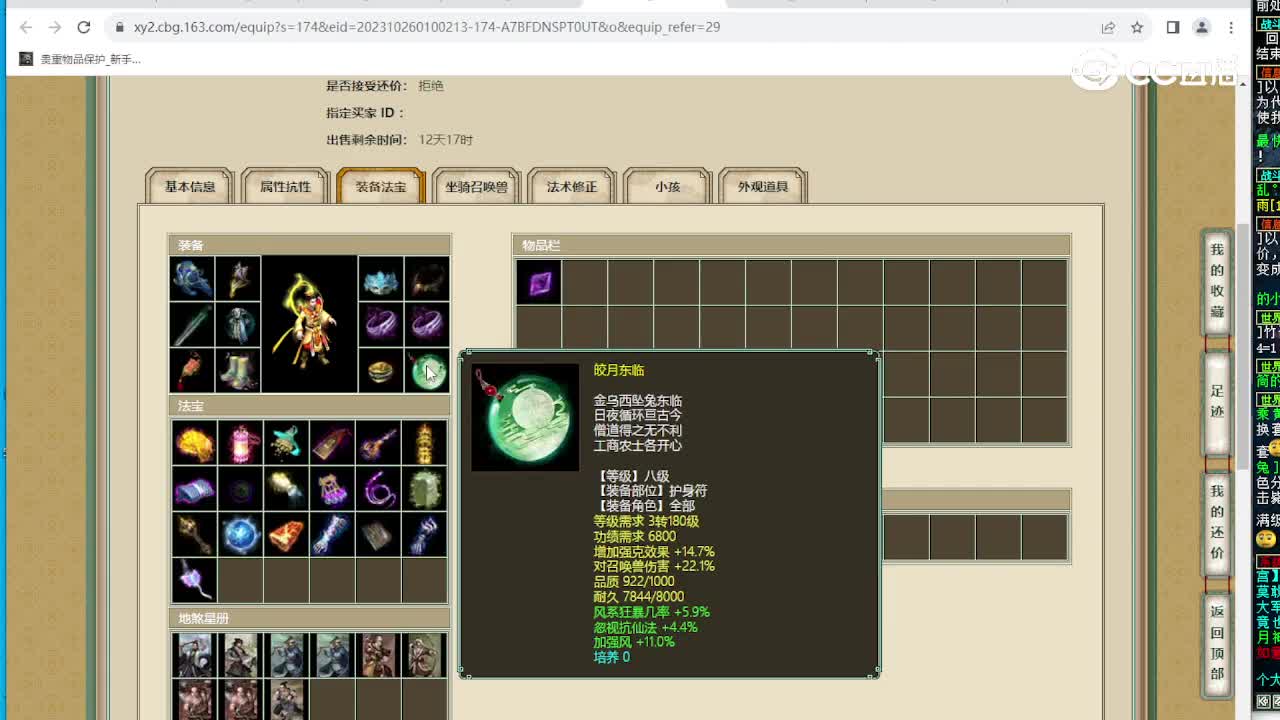
Task: Select the gold belt equipment slot
Action: coord(381,371)
